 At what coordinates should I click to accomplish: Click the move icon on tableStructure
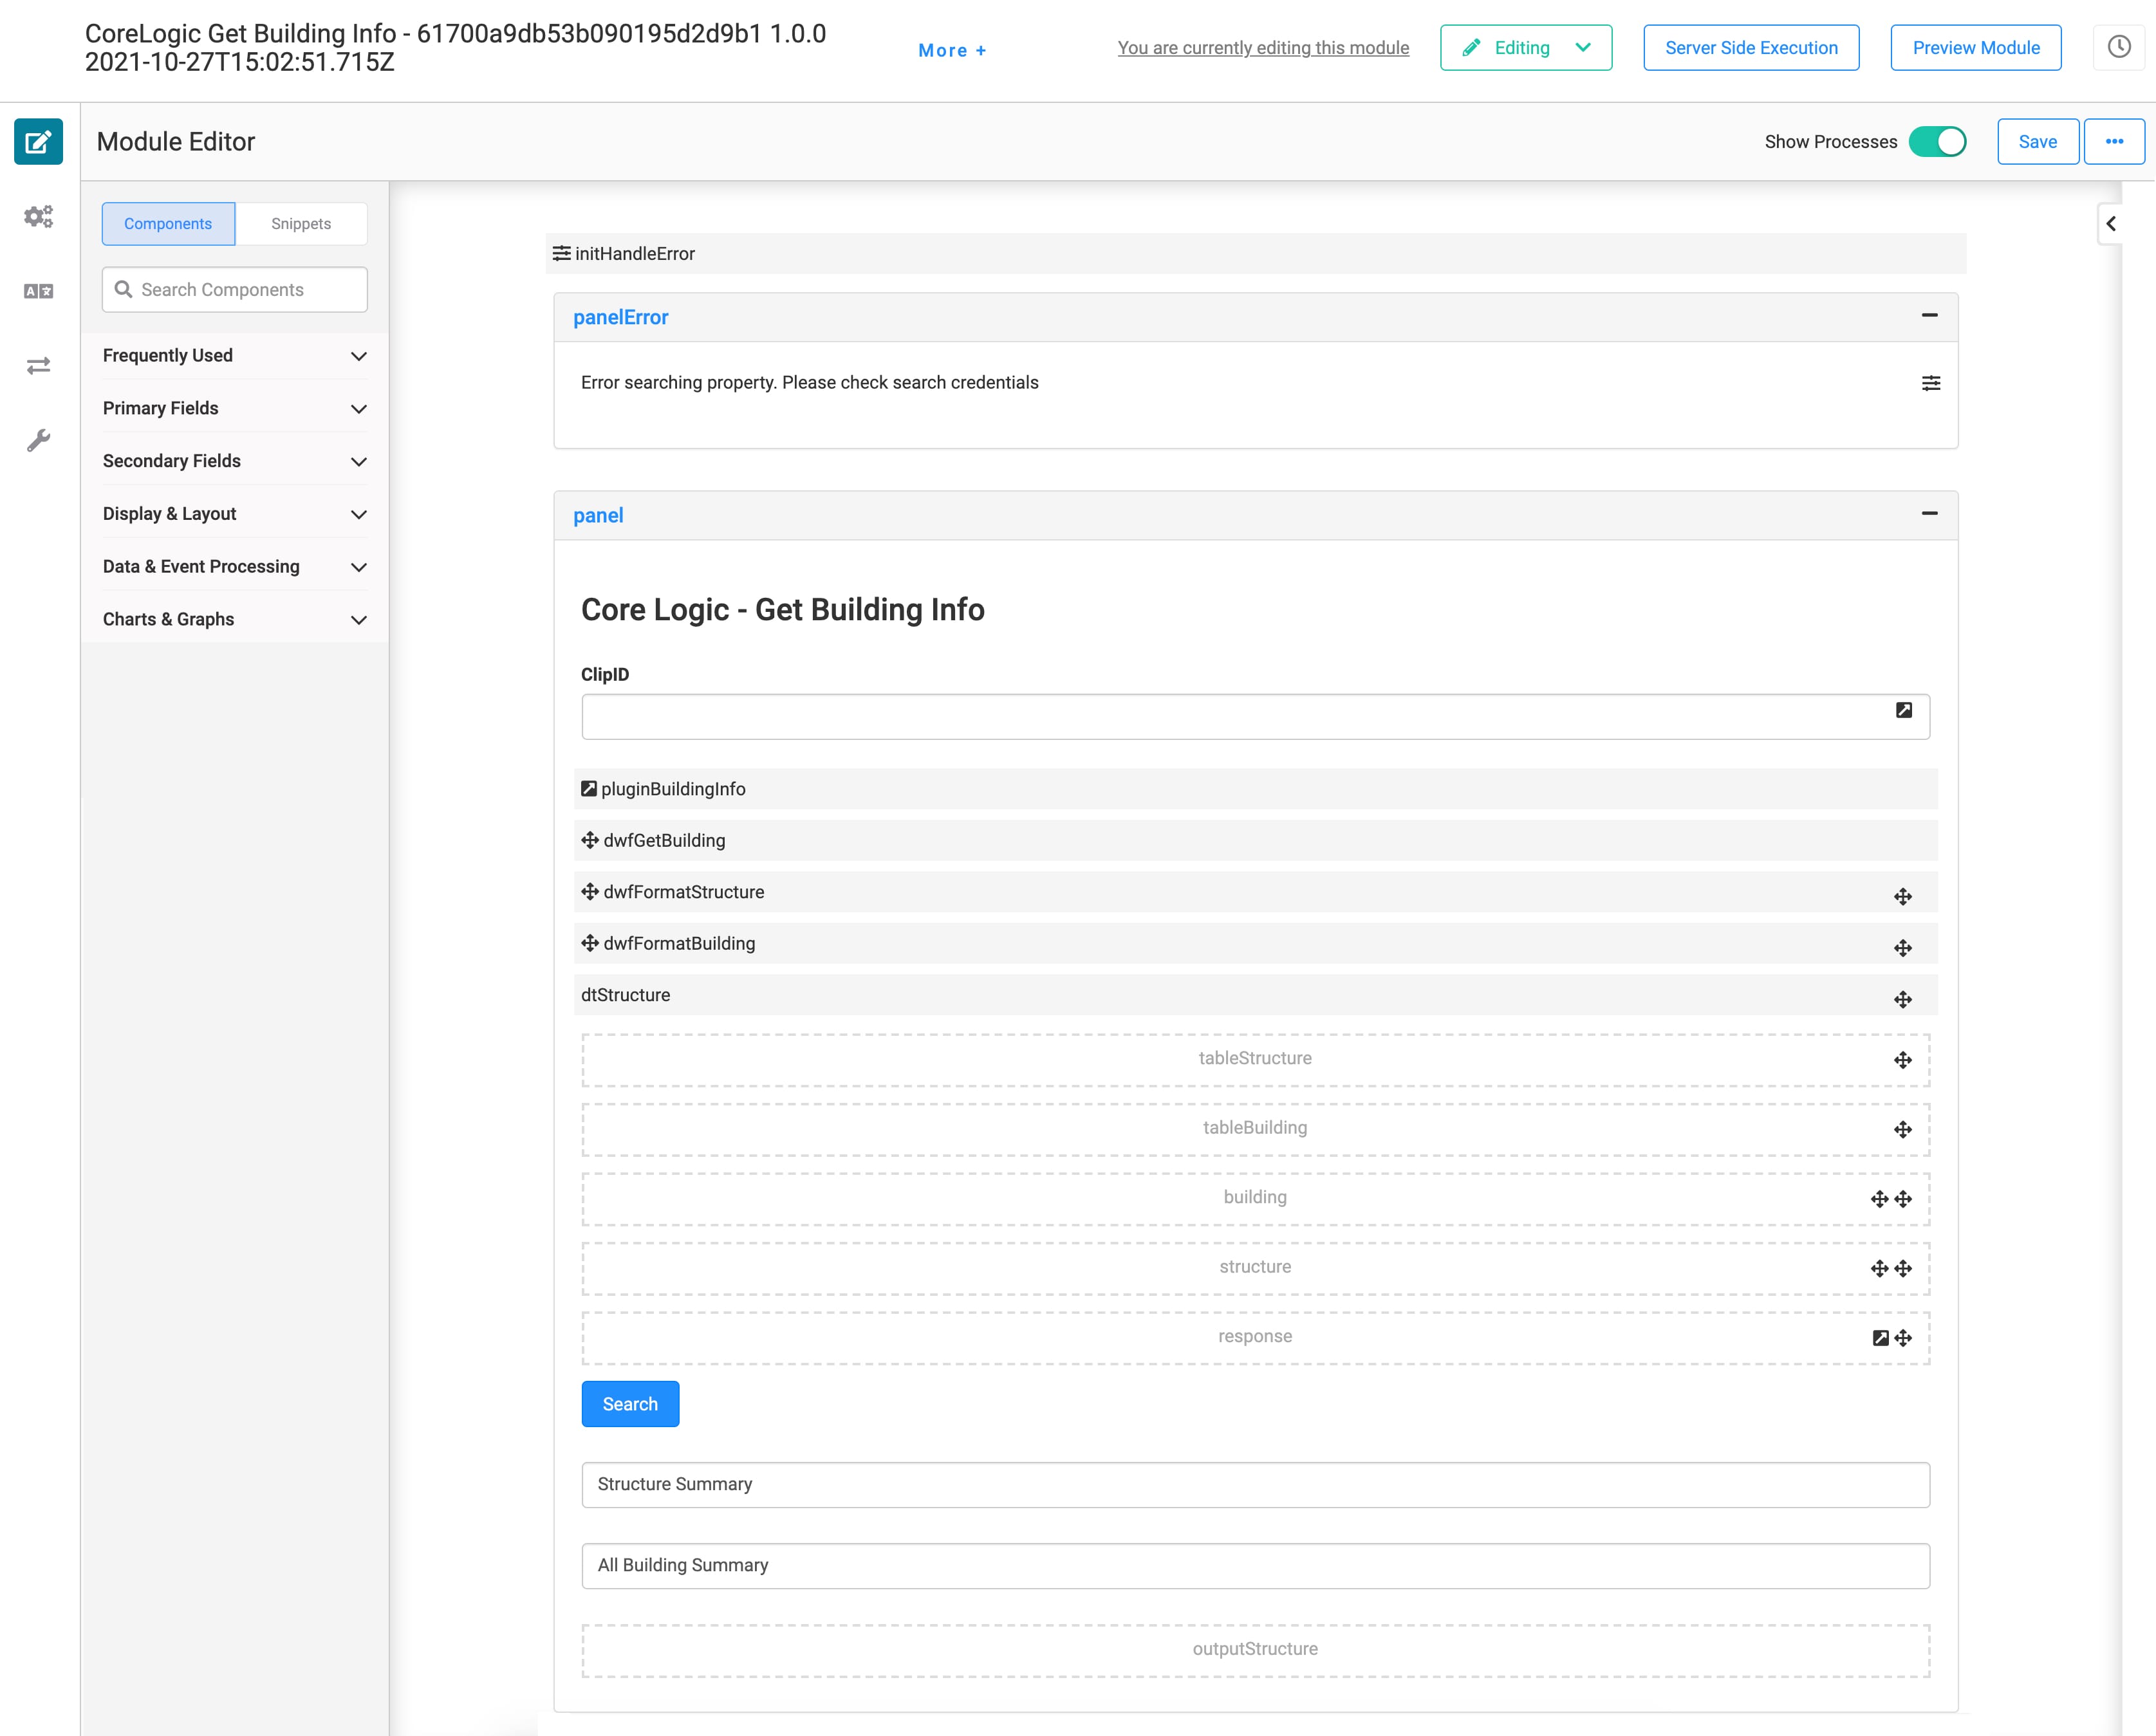[x=1903, y=1061]
